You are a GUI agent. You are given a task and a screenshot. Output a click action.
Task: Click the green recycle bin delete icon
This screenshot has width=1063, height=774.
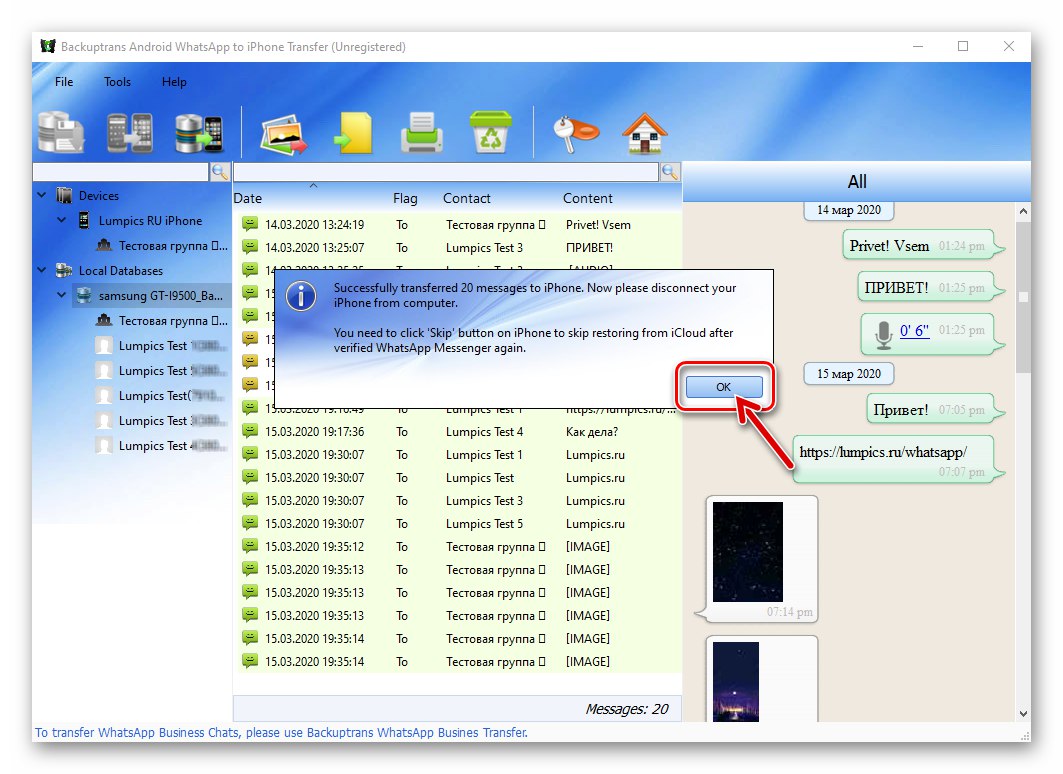click(x=490, y=132)
